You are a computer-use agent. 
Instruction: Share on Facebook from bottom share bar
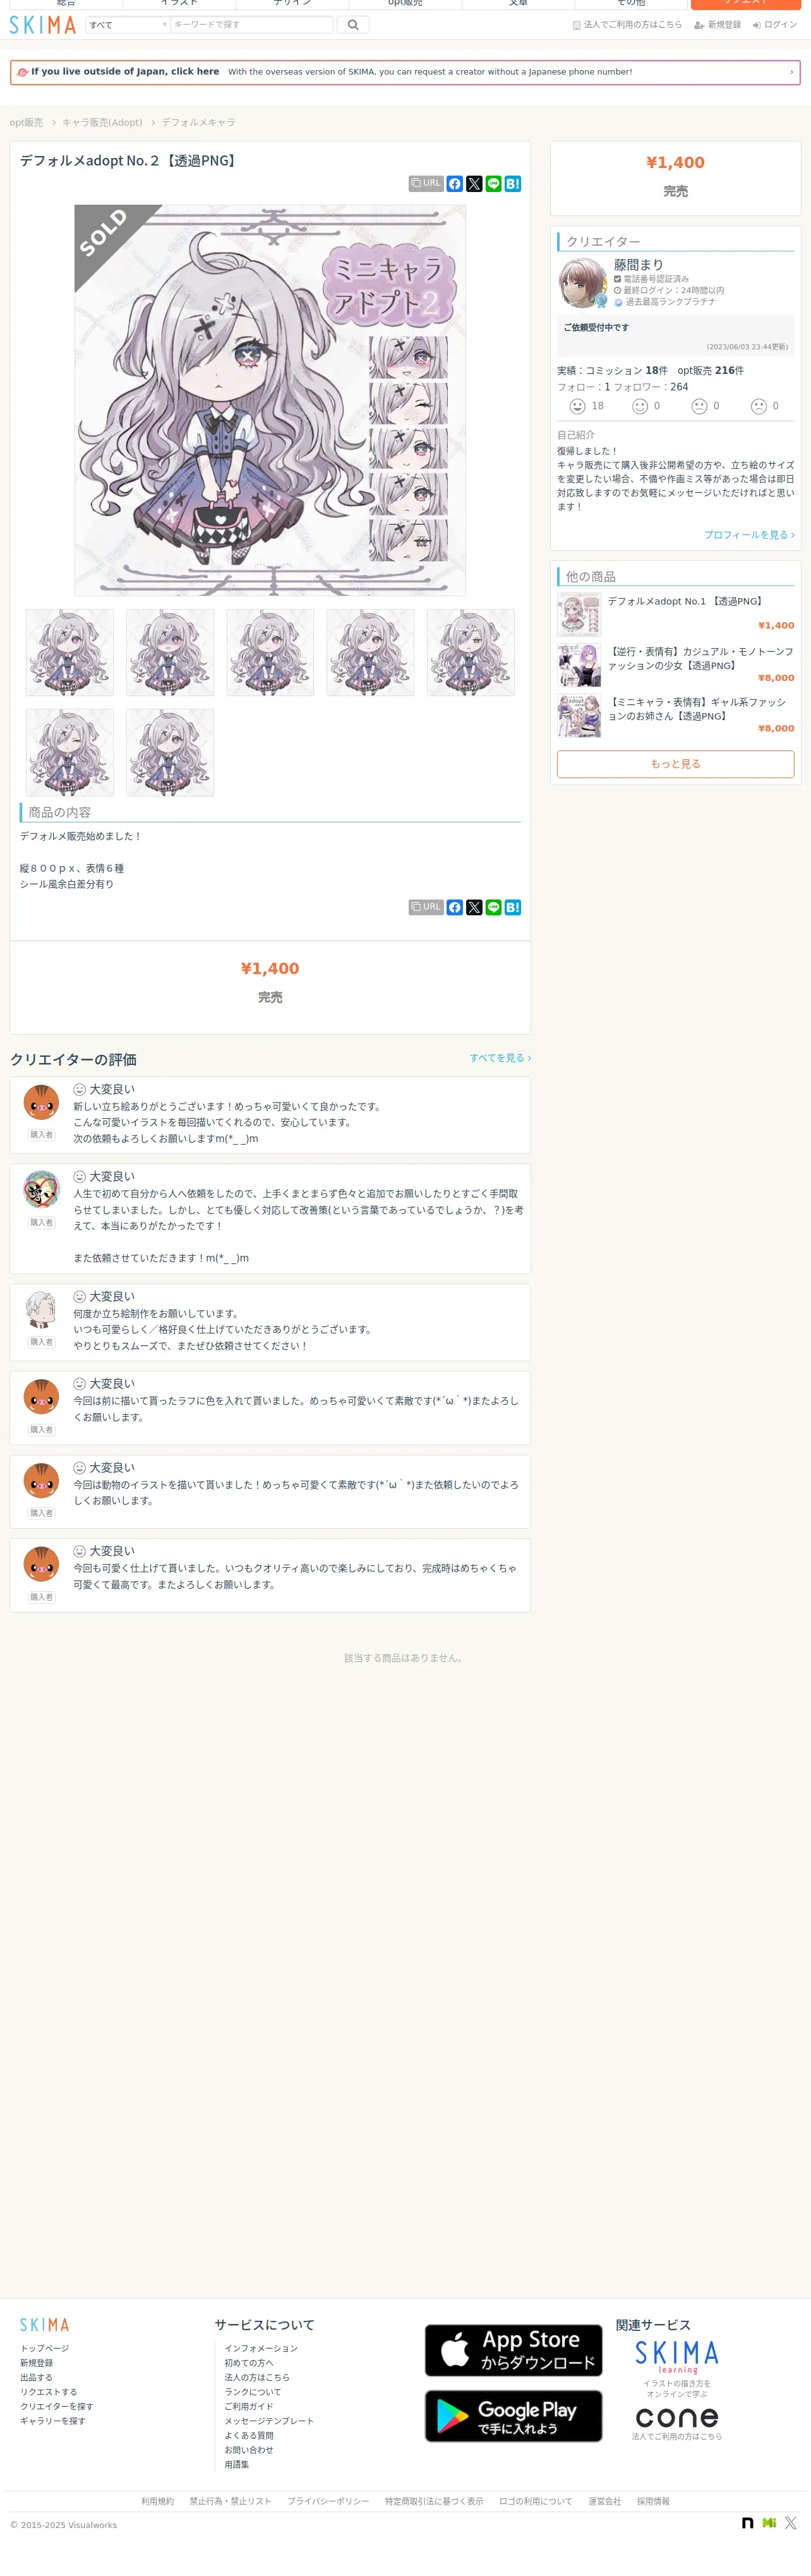click(x=455, y=907)
